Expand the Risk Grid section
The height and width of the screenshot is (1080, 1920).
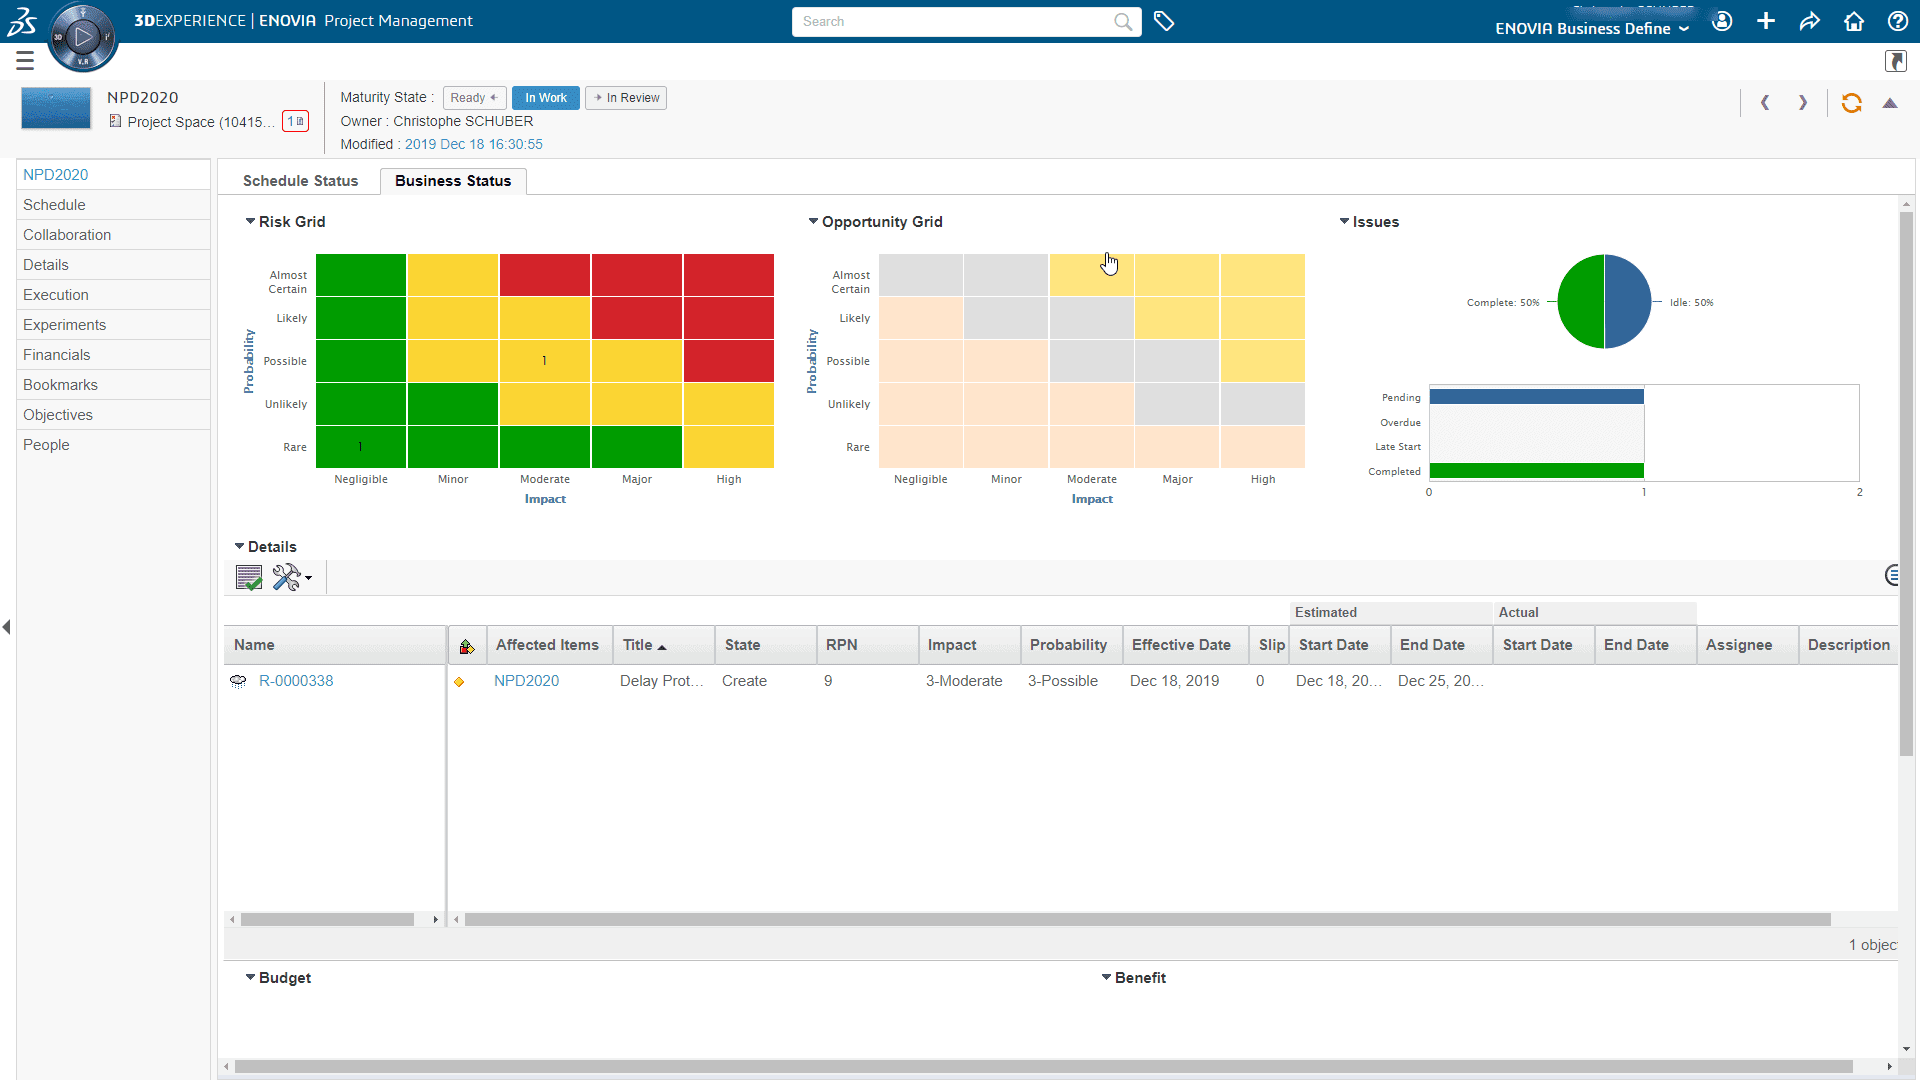249,222
